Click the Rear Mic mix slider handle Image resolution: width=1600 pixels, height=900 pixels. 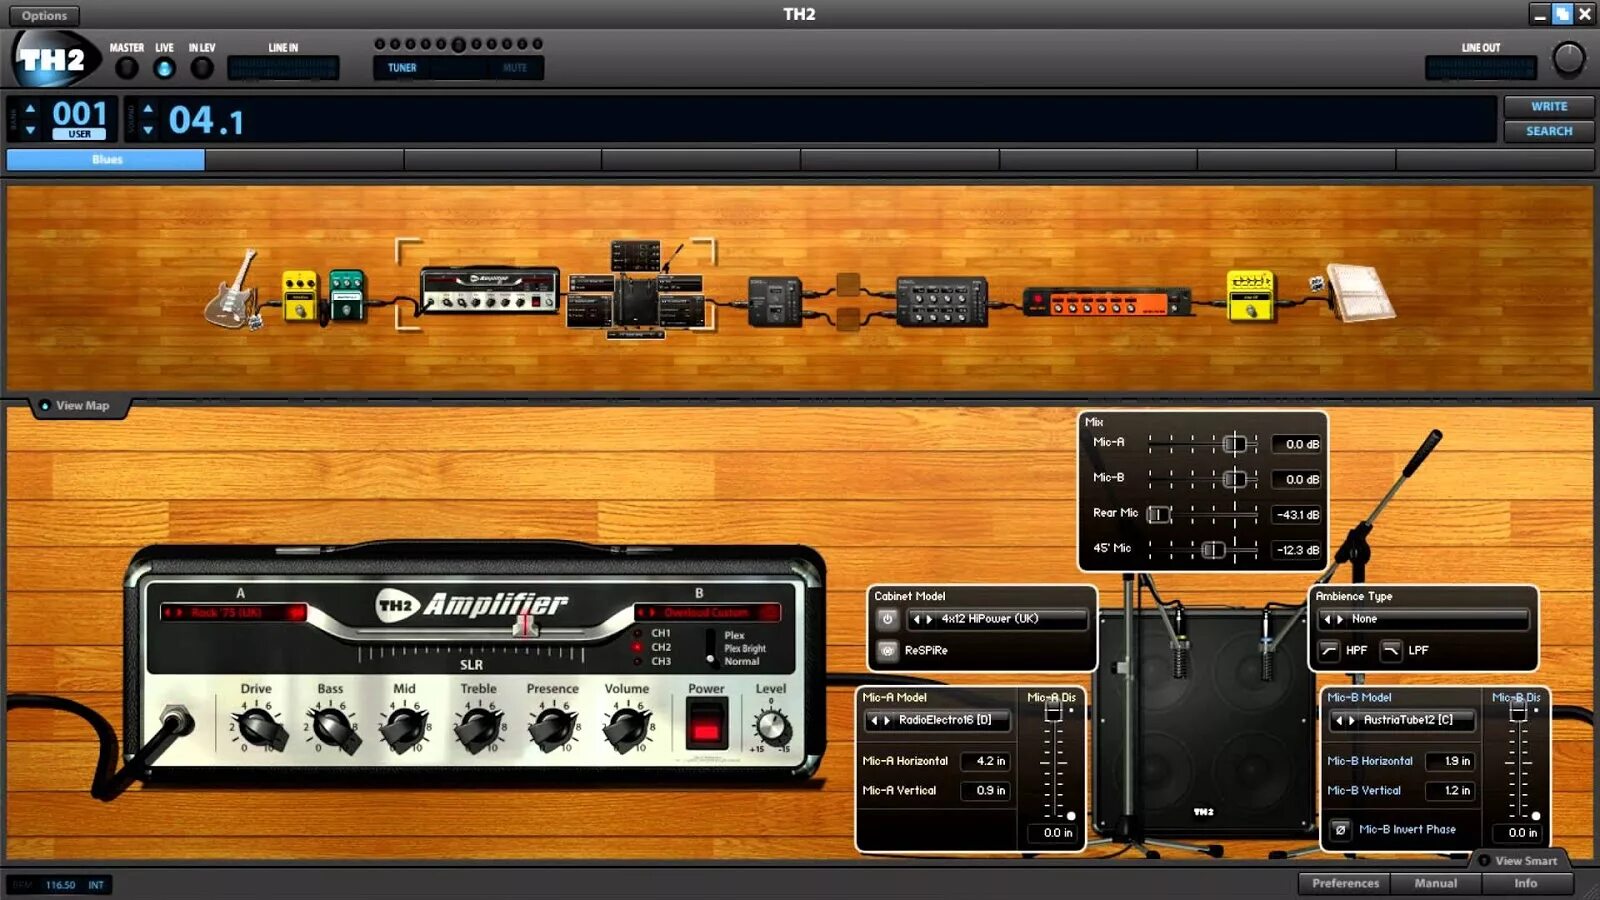[1159, 514]
